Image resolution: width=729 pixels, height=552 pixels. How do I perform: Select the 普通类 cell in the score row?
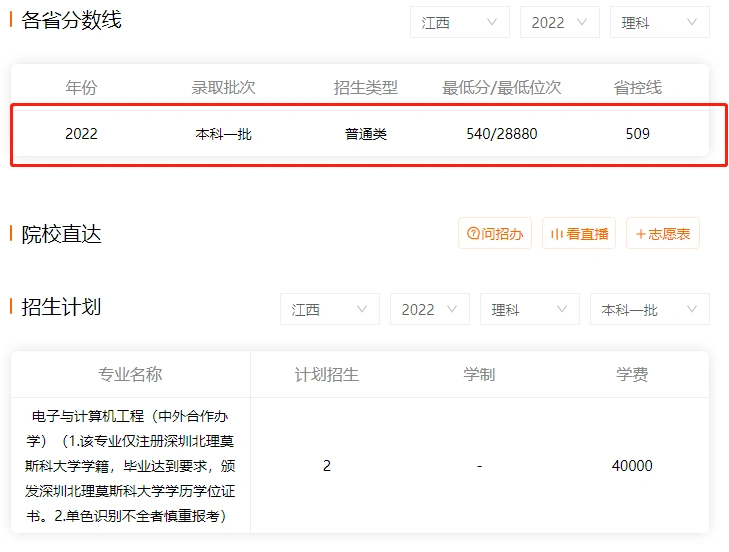[365, 134]
